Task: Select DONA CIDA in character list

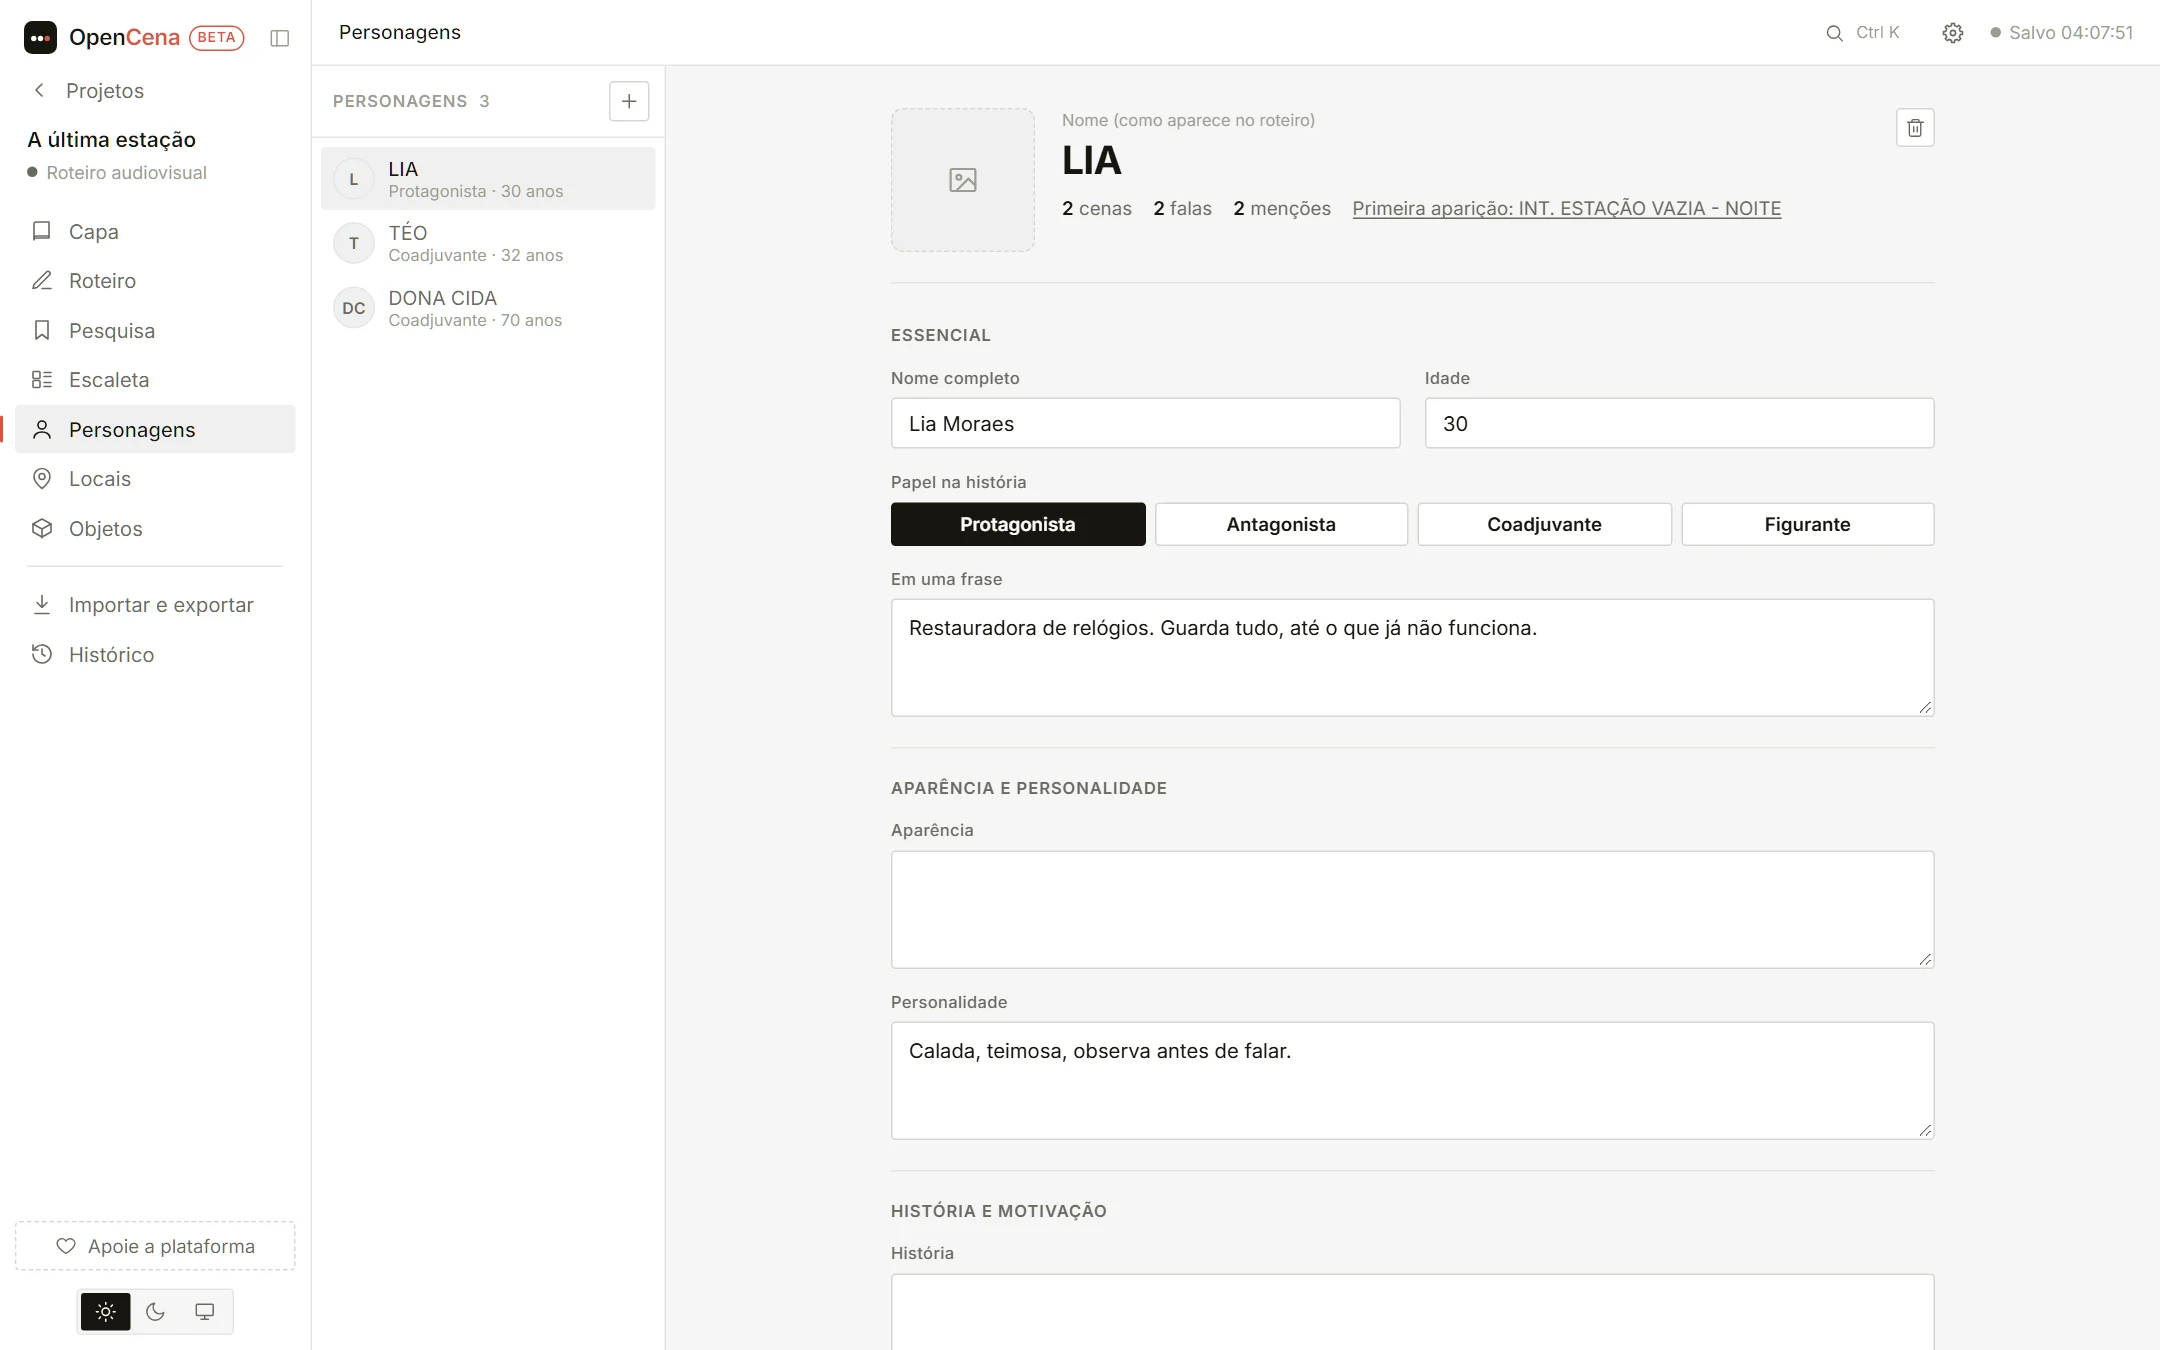Action: click(x=488, y=308)
